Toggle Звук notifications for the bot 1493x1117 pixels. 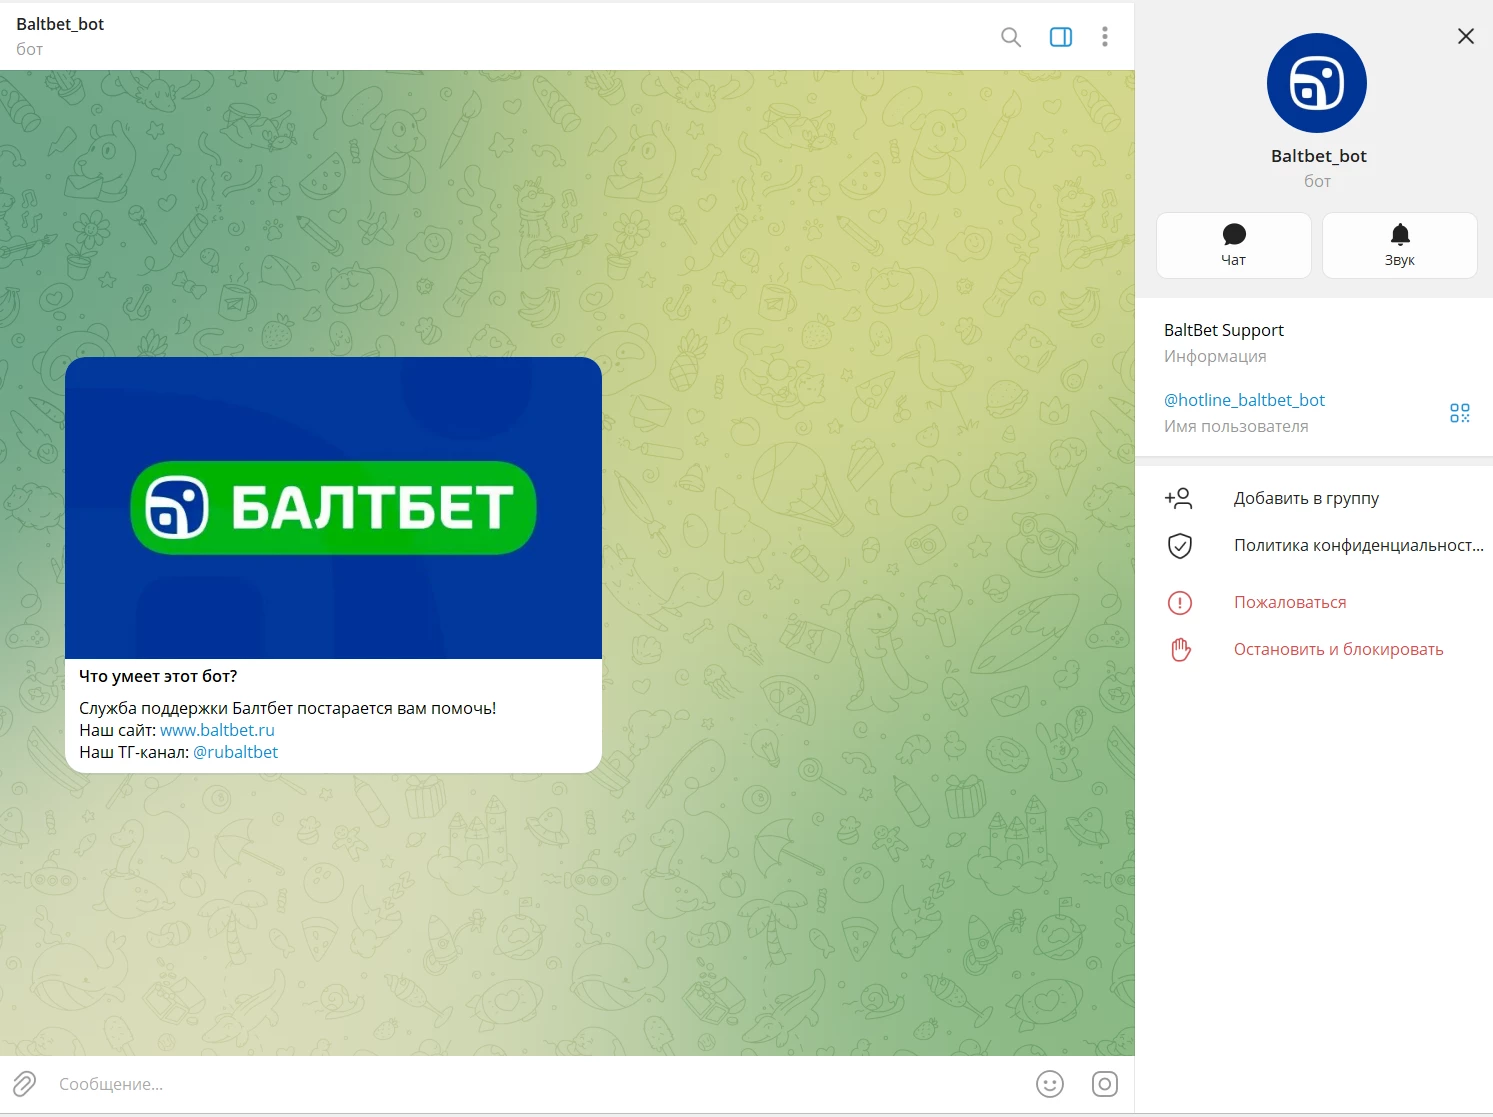pos(1400,245)
